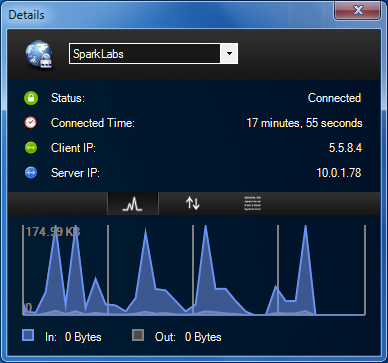The width and height of the screenshot is (388, 363).
Task: Click the Connected status value
Action: pos(334,98)
